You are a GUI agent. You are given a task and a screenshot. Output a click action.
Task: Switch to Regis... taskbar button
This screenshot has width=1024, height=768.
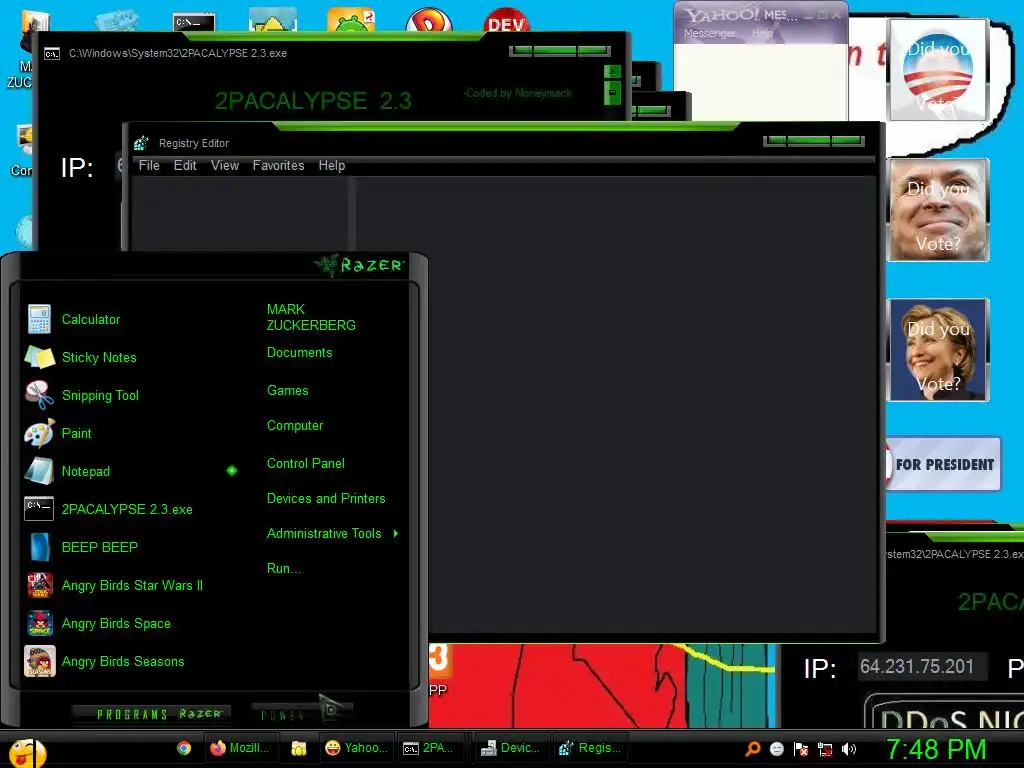coord(590,748)
